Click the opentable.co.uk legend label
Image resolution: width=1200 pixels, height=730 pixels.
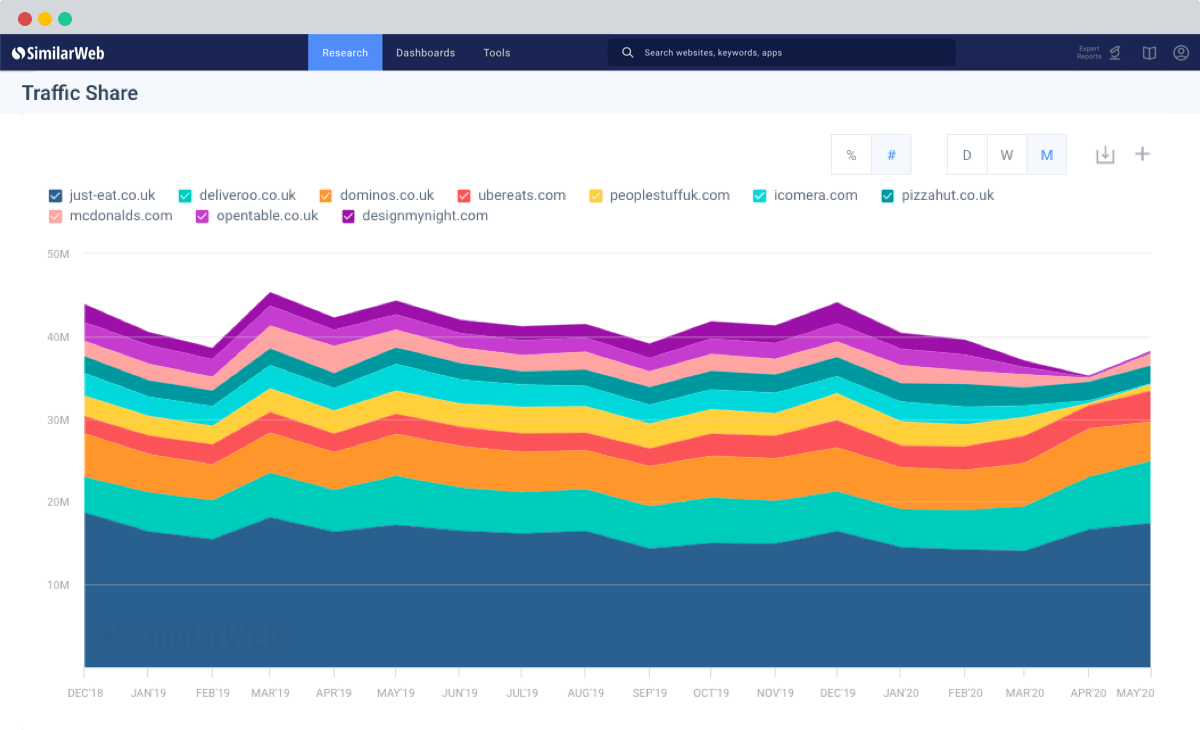[267, 216]
